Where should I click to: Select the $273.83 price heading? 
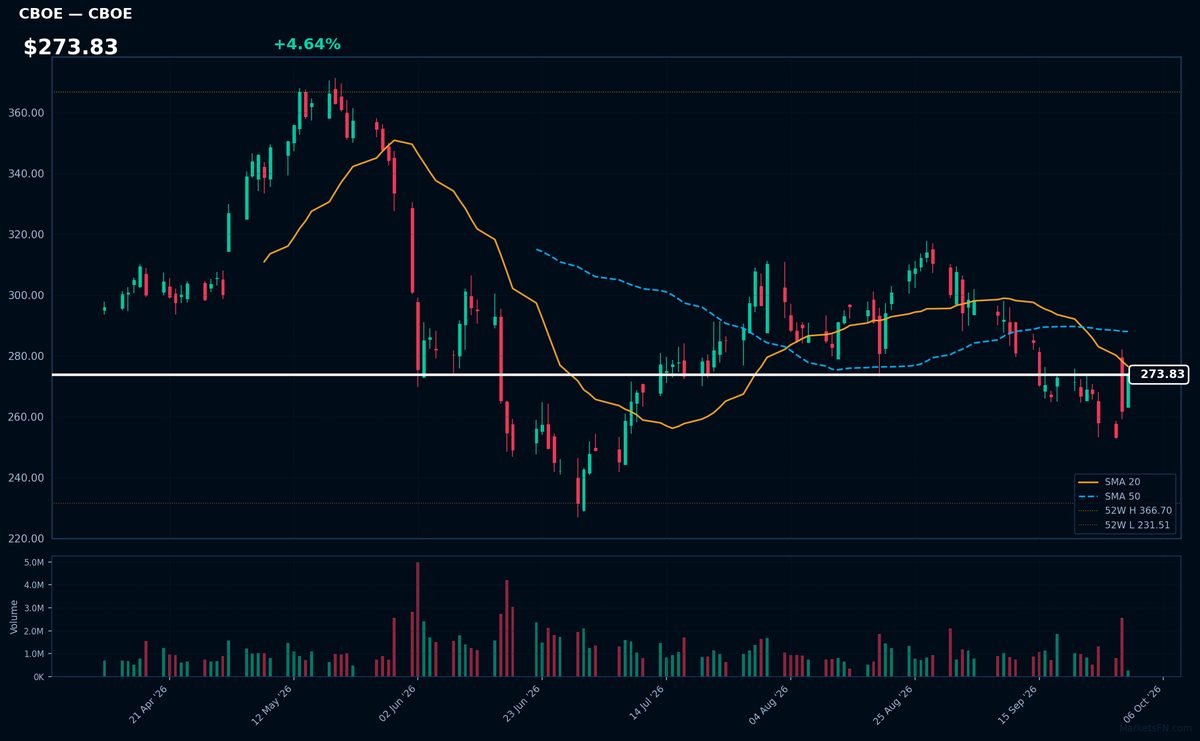(x=71, y=47)
